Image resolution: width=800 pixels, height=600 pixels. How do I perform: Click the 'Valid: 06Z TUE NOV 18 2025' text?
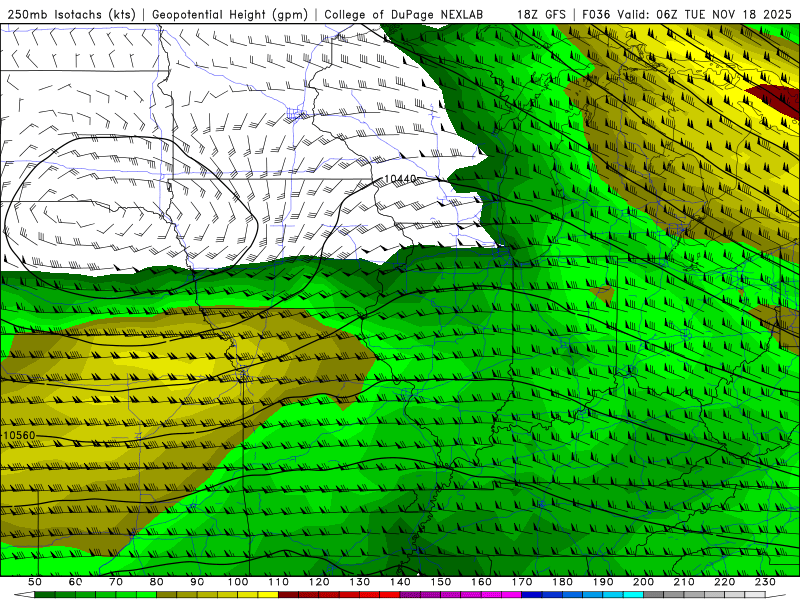click(704, 14)
